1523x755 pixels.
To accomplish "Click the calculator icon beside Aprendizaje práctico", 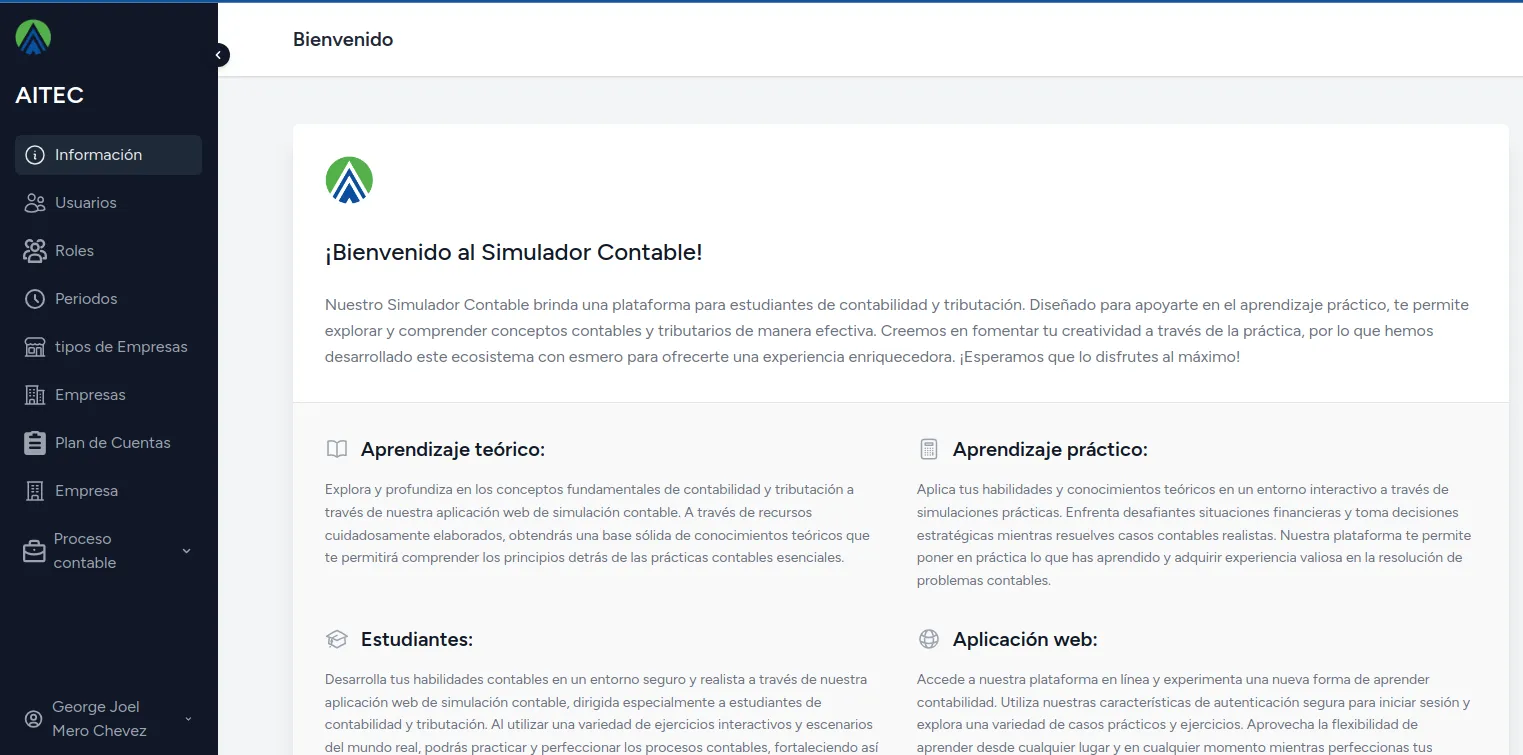I will [x=929, y=450].
